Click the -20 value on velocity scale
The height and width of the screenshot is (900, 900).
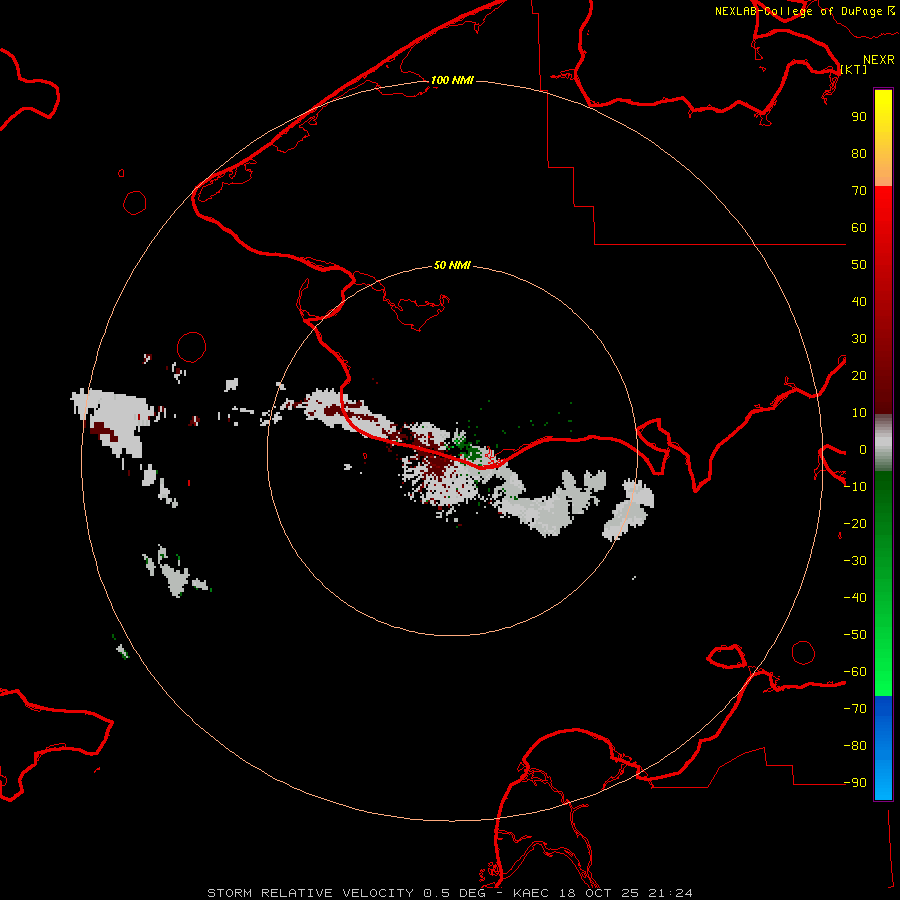pyautogui.click(x=855, y=523)
